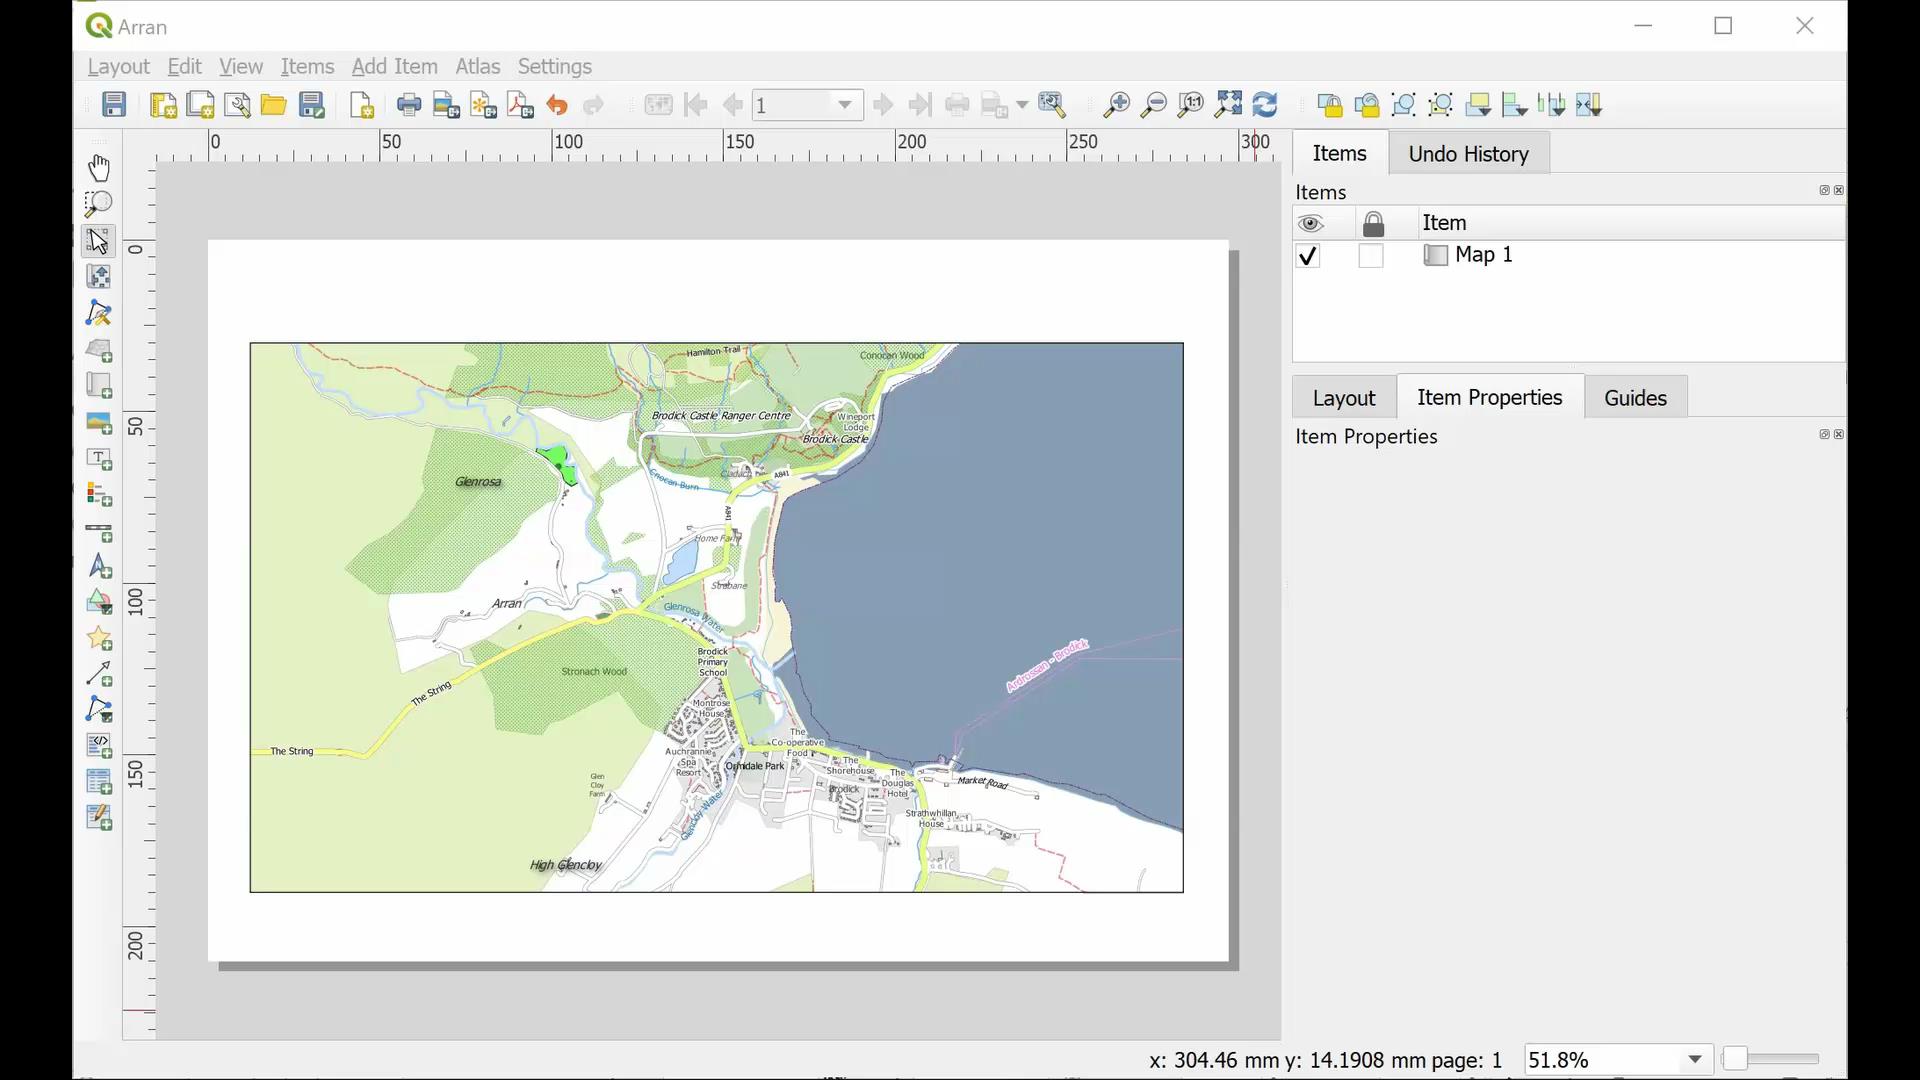This screenshot has height=1080, width=1920.
Task: Select the Add Map tool
Action: pos(98,350)
